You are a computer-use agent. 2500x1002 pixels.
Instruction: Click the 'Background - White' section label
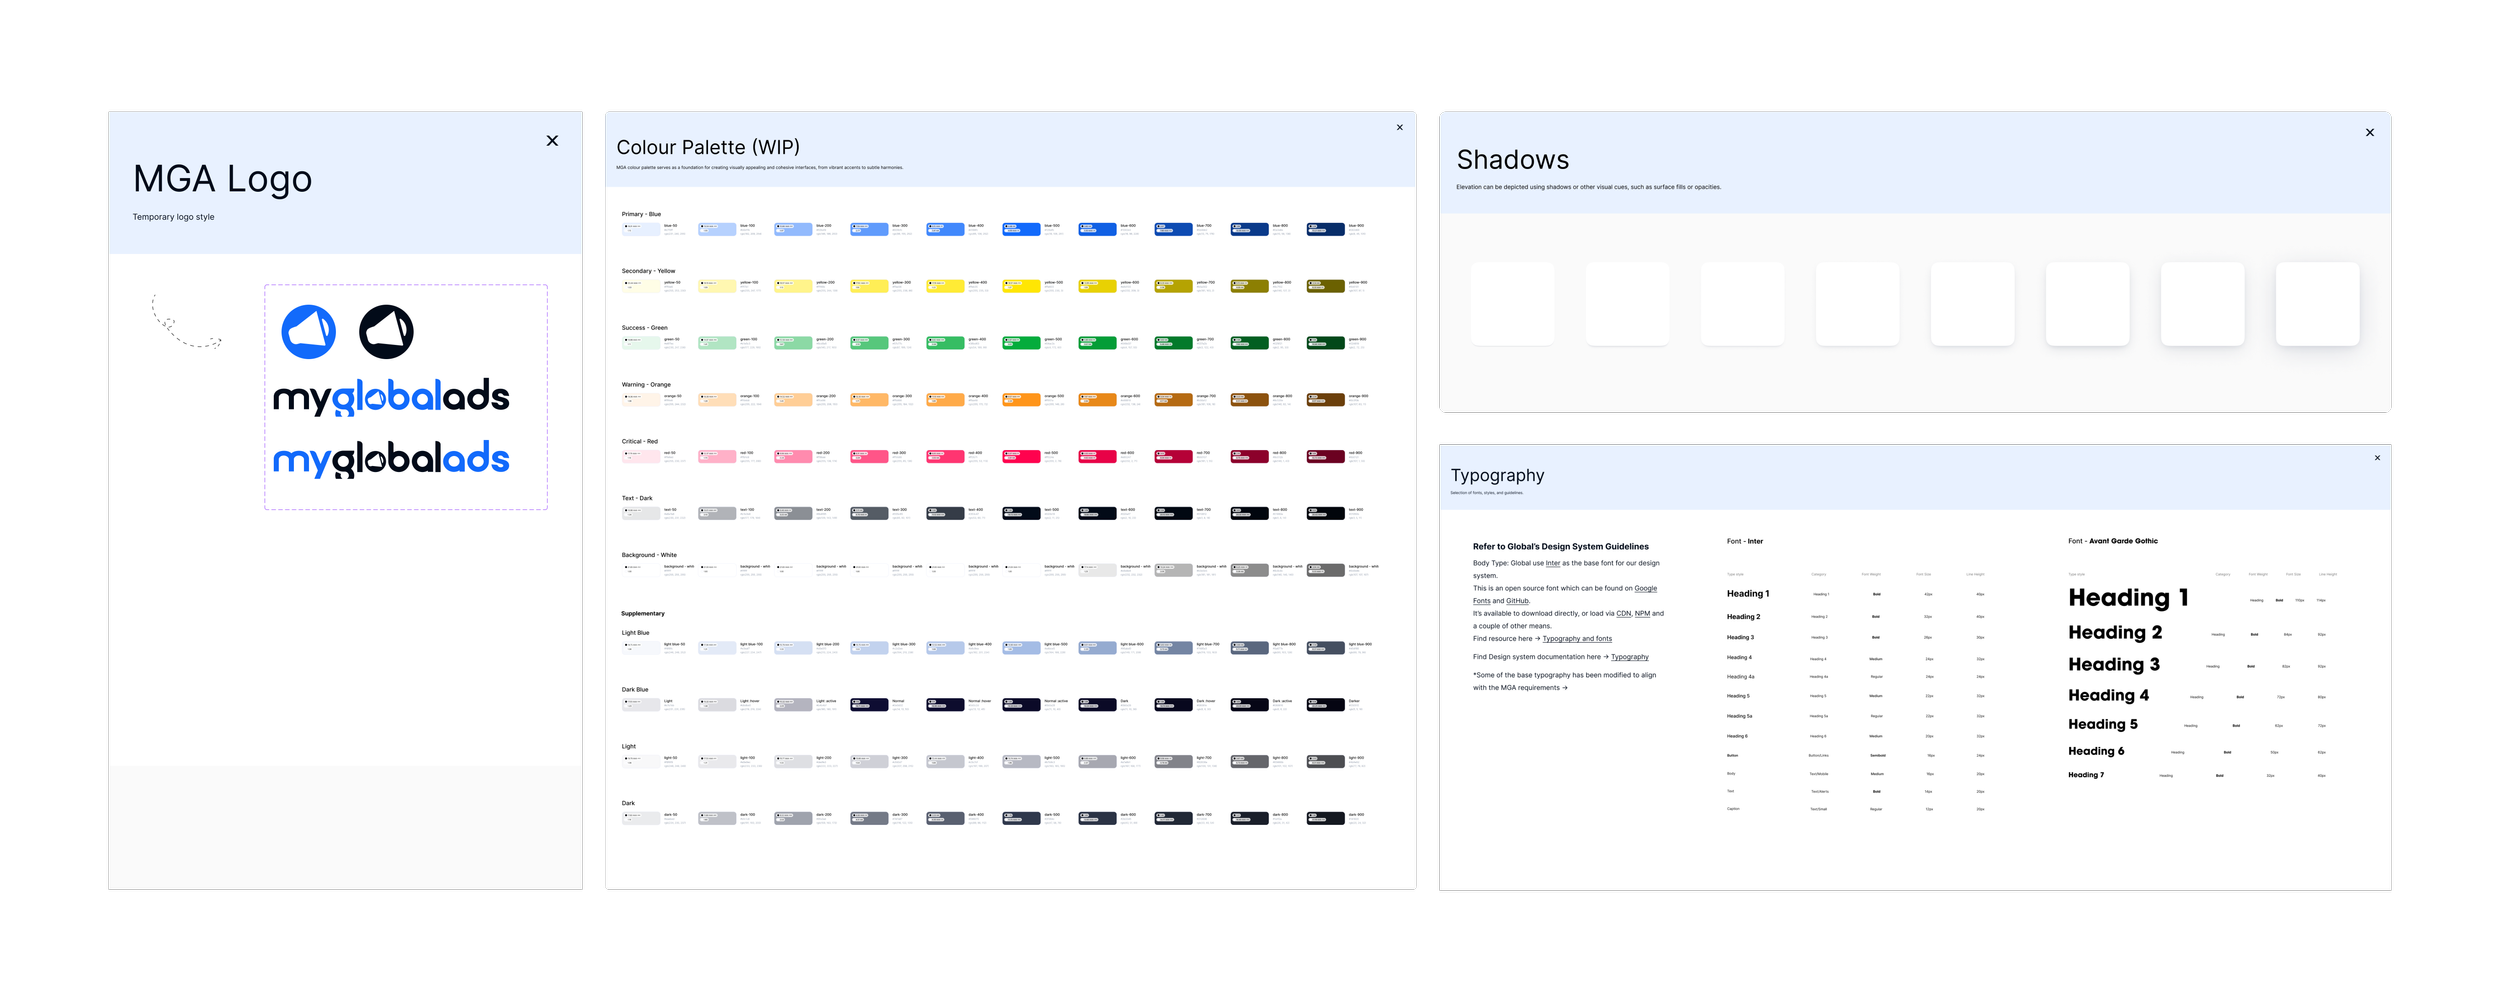pos(649,555)
